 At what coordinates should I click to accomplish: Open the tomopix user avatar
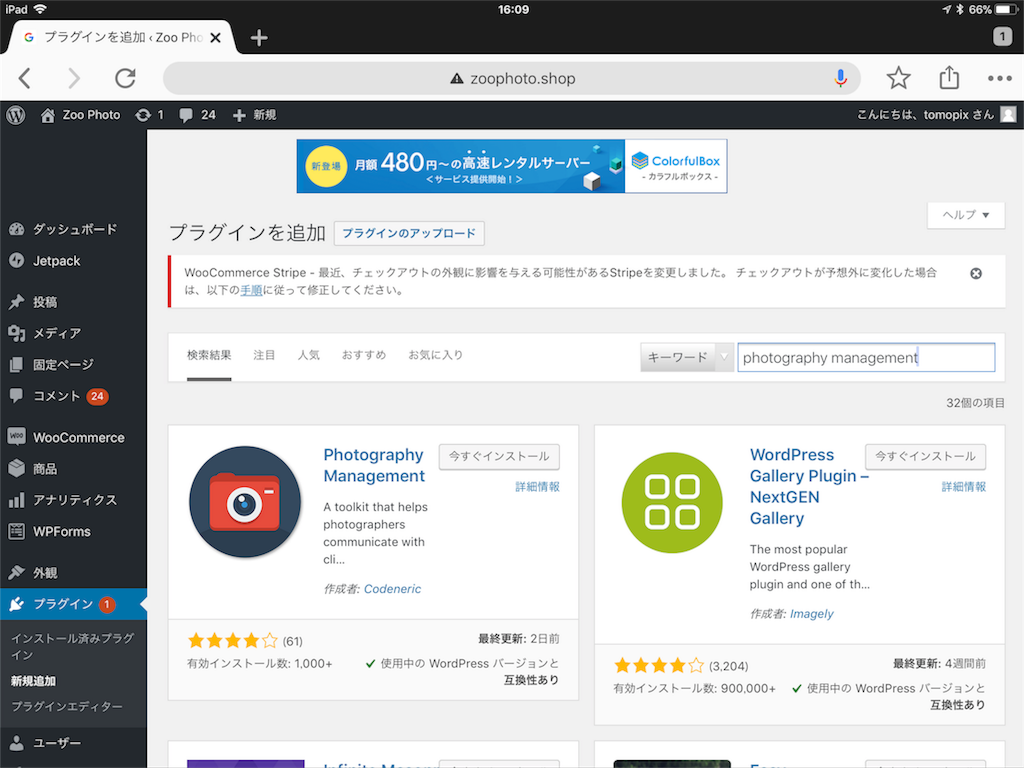(1008, 115)
